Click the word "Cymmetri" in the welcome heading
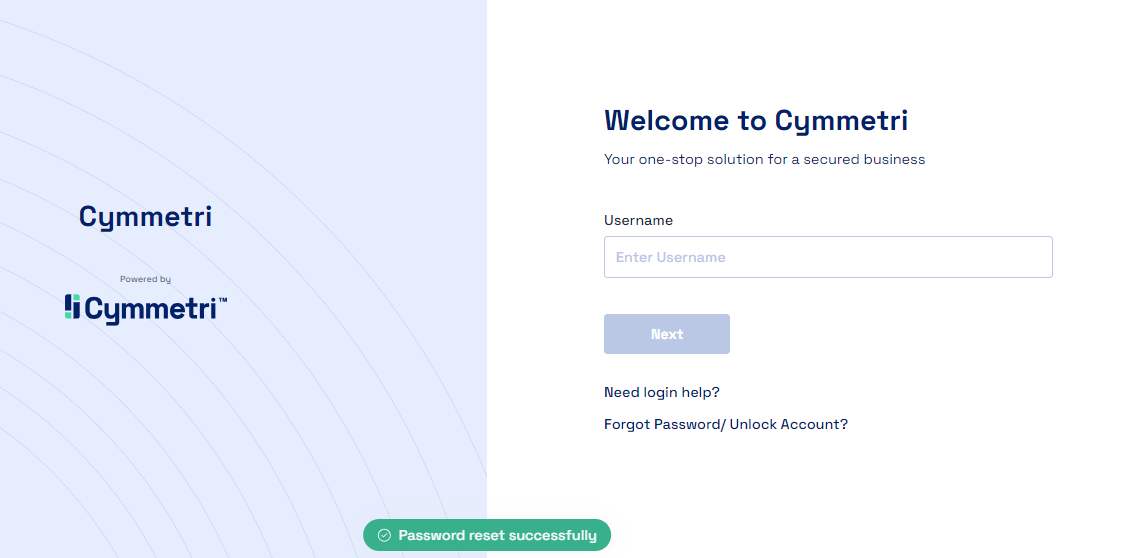 [x=841, y=121]
